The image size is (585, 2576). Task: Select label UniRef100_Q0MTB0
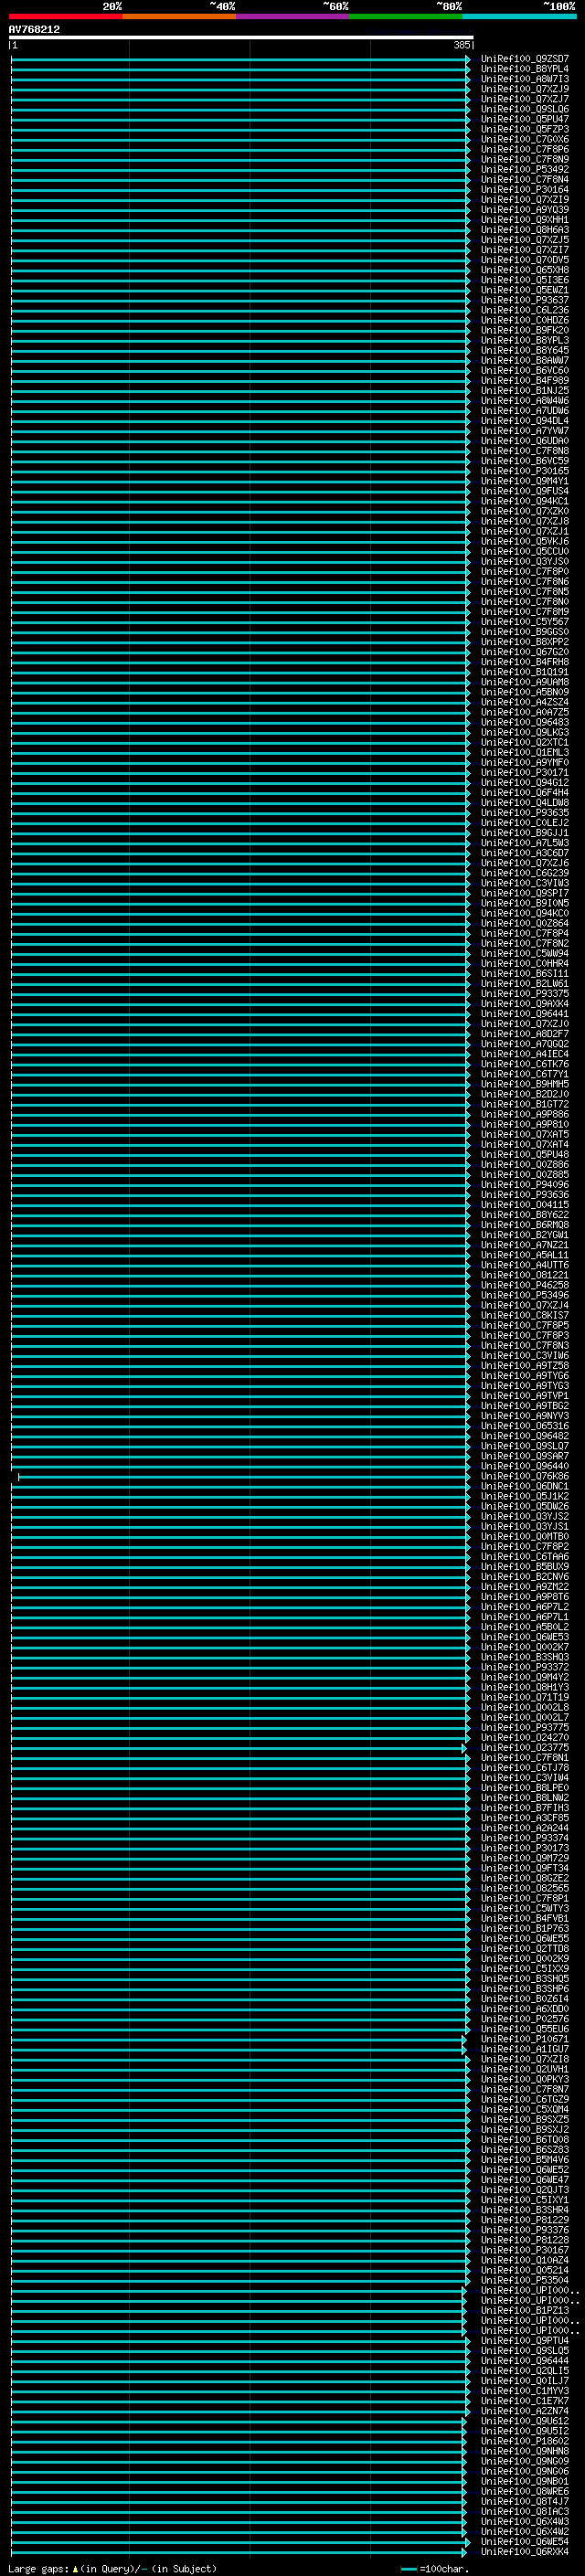click(x=524, y=1536)
